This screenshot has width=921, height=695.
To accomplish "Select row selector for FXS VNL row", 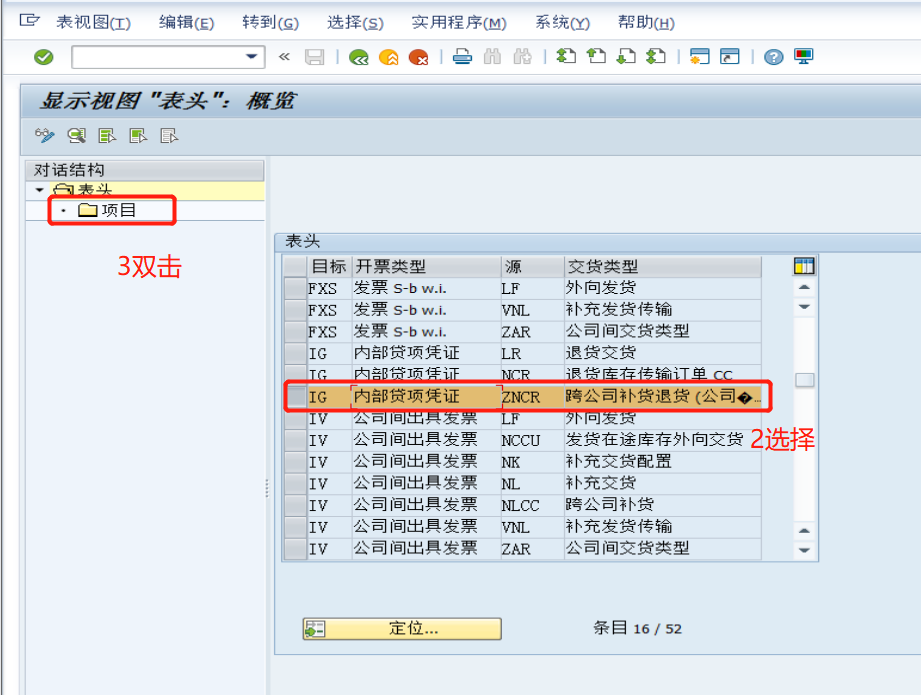I will click(295, 310).
